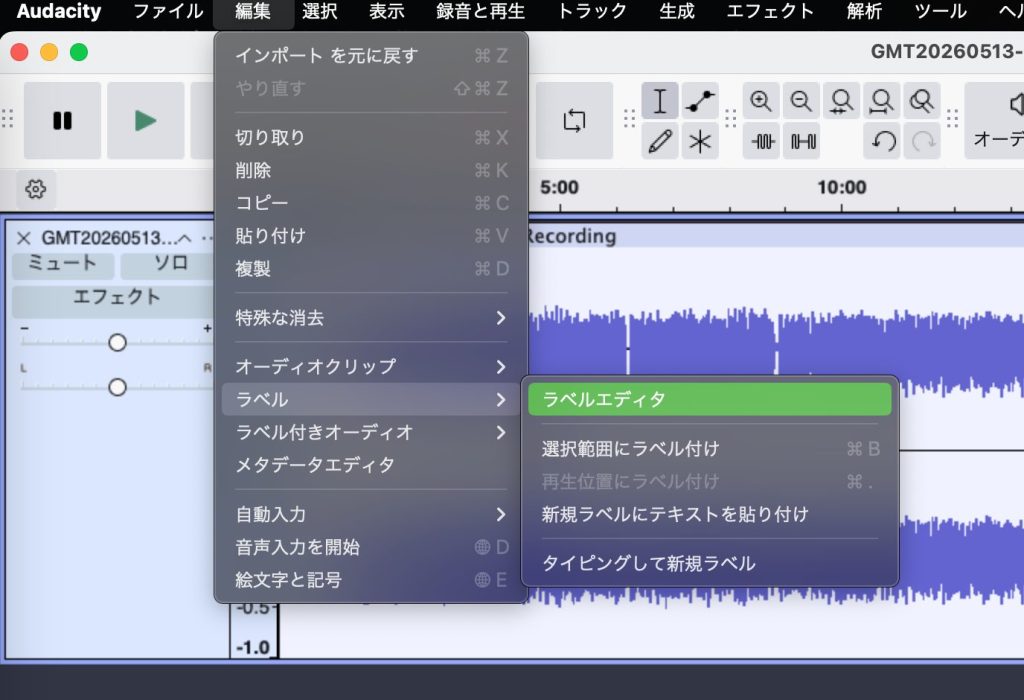
Task: Click the green Play button
Action: 145,120
